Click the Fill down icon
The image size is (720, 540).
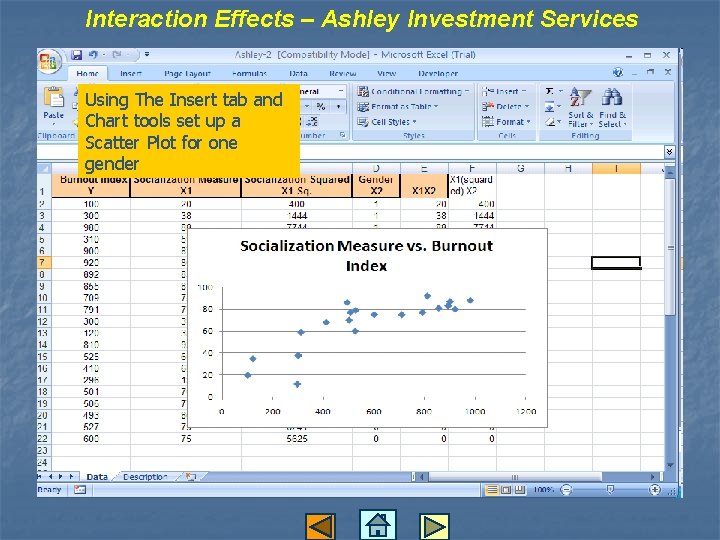coord(550,107)
